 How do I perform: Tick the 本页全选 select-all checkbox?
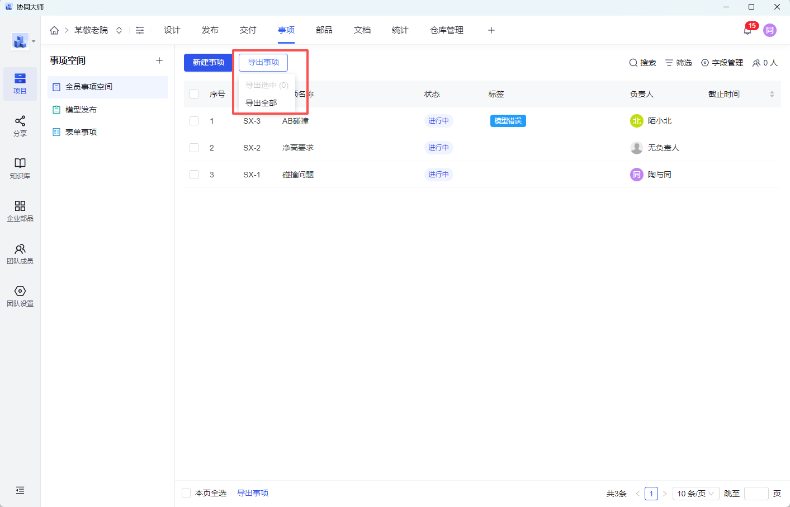pyautogui.click(x=186, y=493)
